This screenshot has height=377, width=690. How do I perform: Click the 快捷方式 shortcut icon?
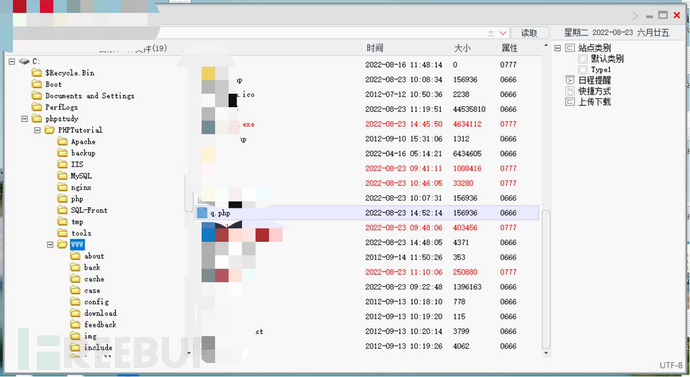click(570, 91)
